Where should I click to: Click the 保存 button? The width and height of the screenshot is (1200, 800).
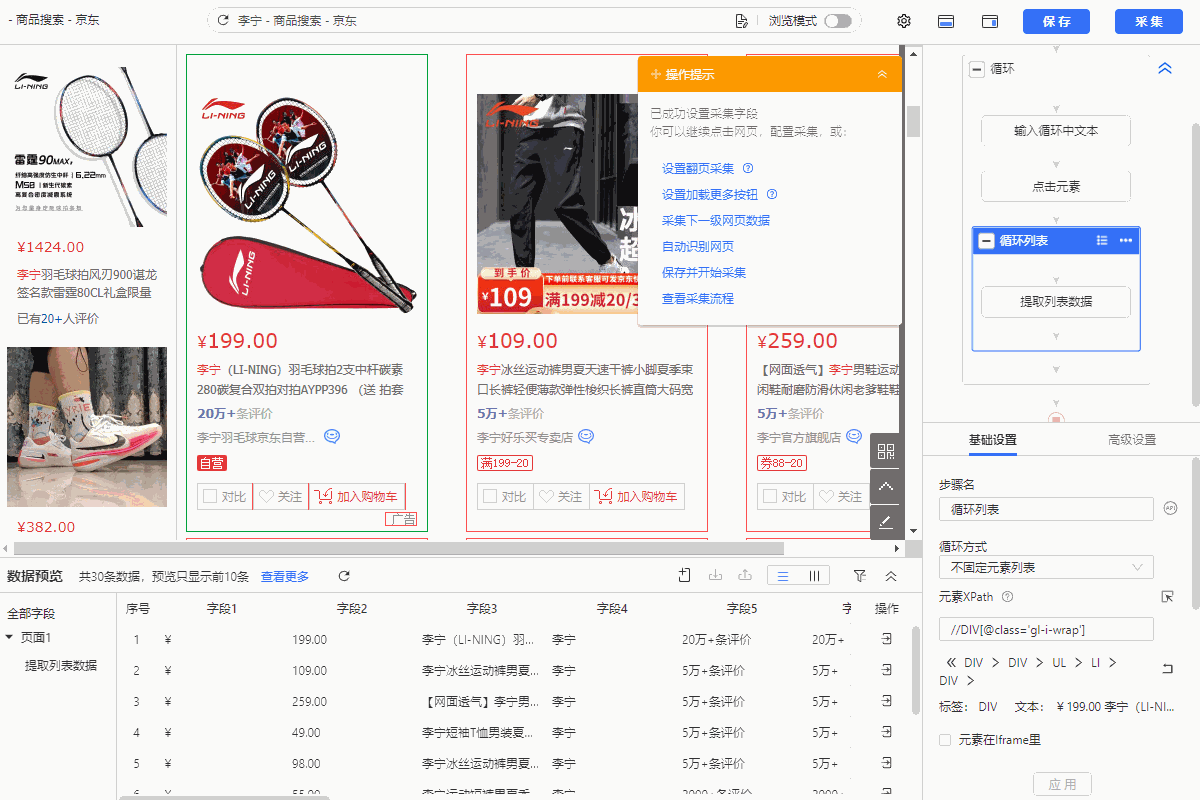click(1056, 21)
